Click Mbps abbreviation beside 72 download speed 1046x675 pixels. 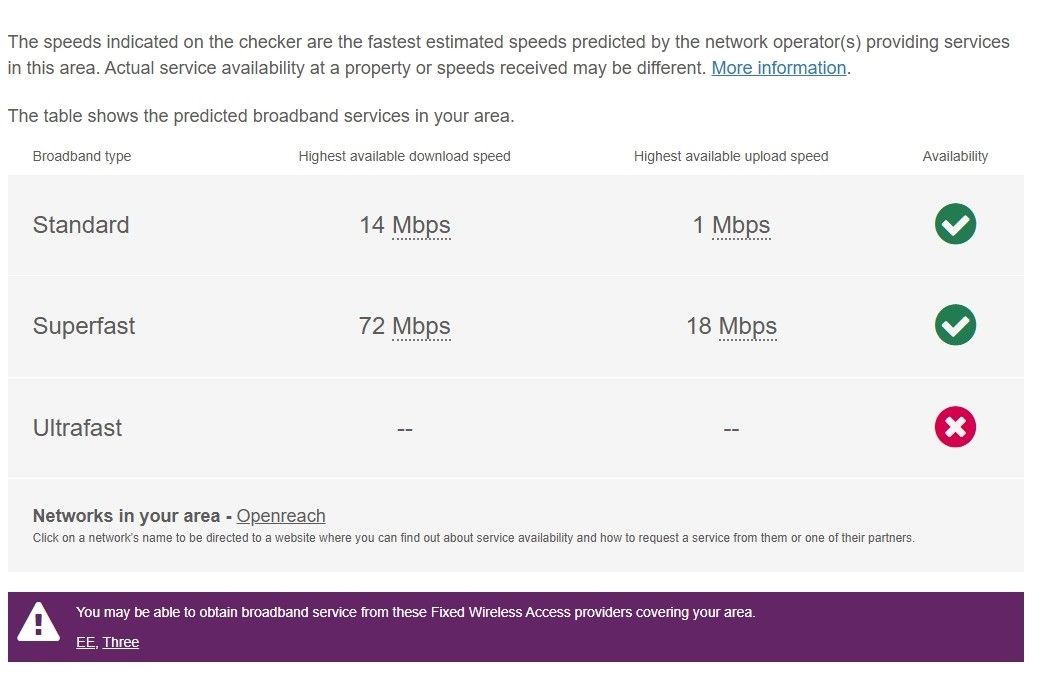pos(421,326)
